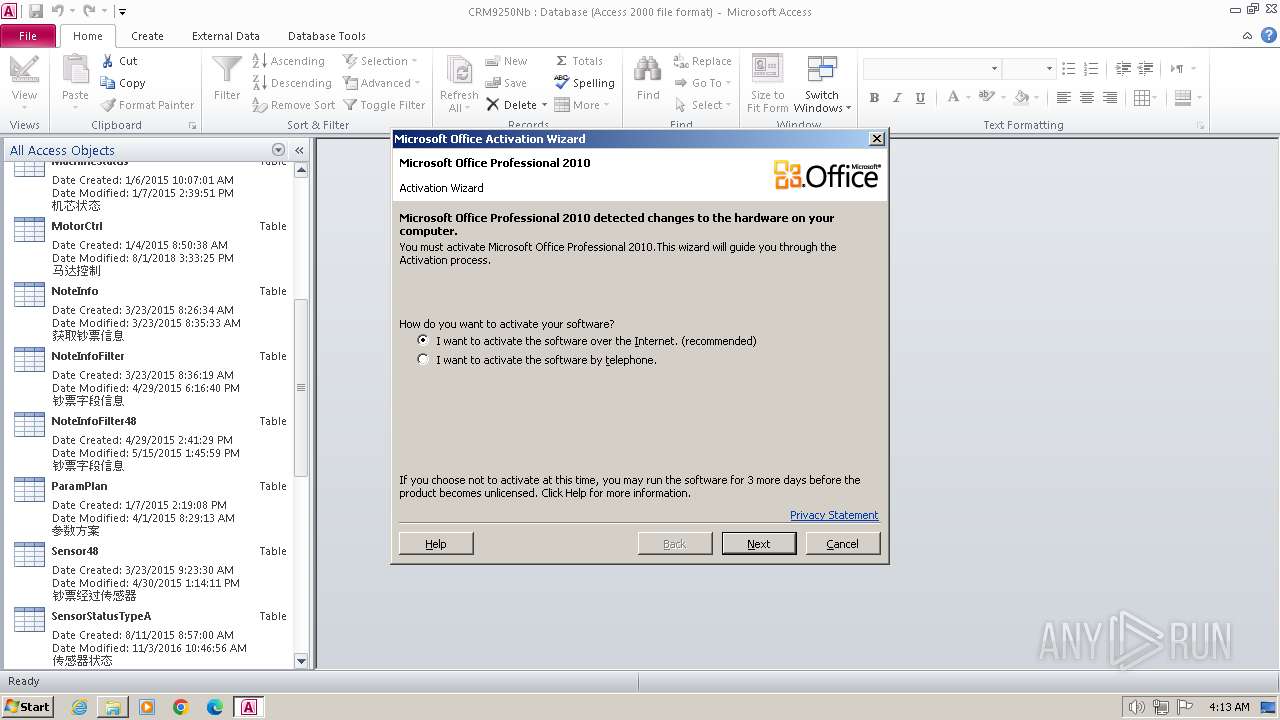Image resolution: width=1280 pixels, height=720 pixels.
Task: Select the NoteInfoFilter48 table
Action: coord(150,440)
